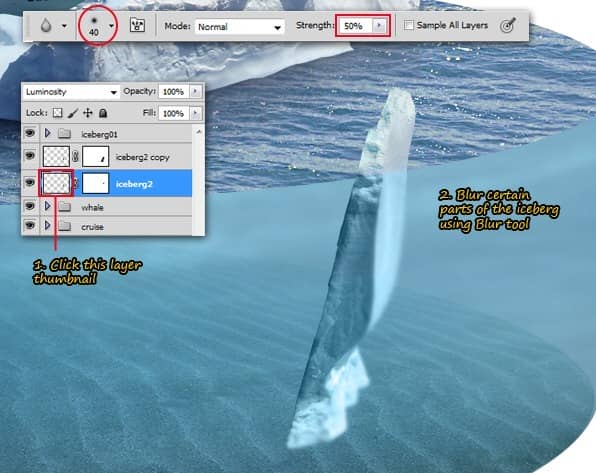The width and height of the screenshot is (596, 473).
Task: Click the iceberg2 layer mask thumbnail
Action: (95, 183)
